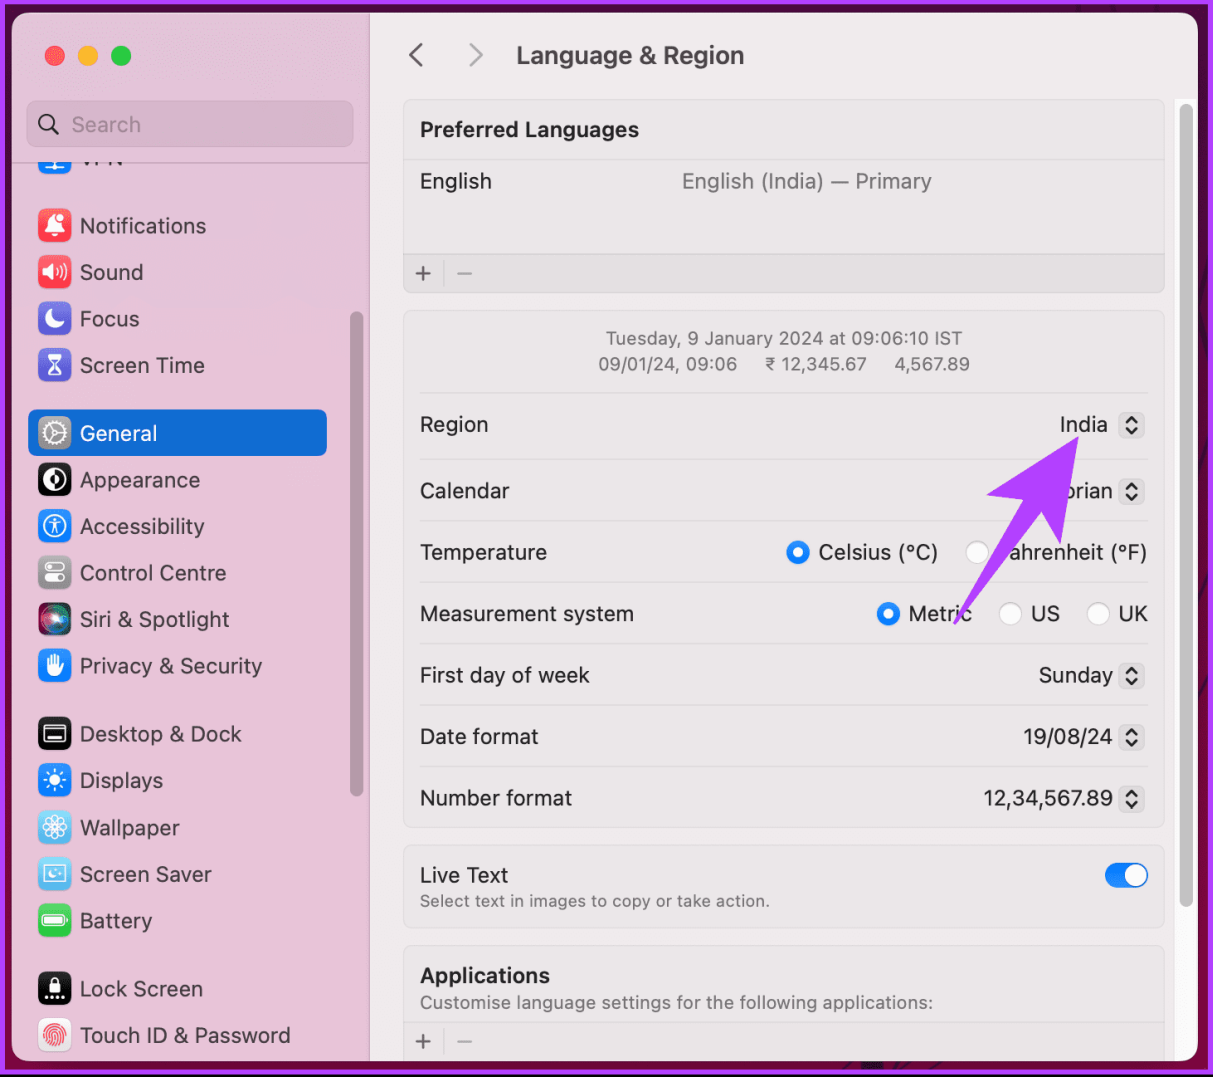Click the Screen Saver icon
1213x1077 pixels.
coord(55,874)
